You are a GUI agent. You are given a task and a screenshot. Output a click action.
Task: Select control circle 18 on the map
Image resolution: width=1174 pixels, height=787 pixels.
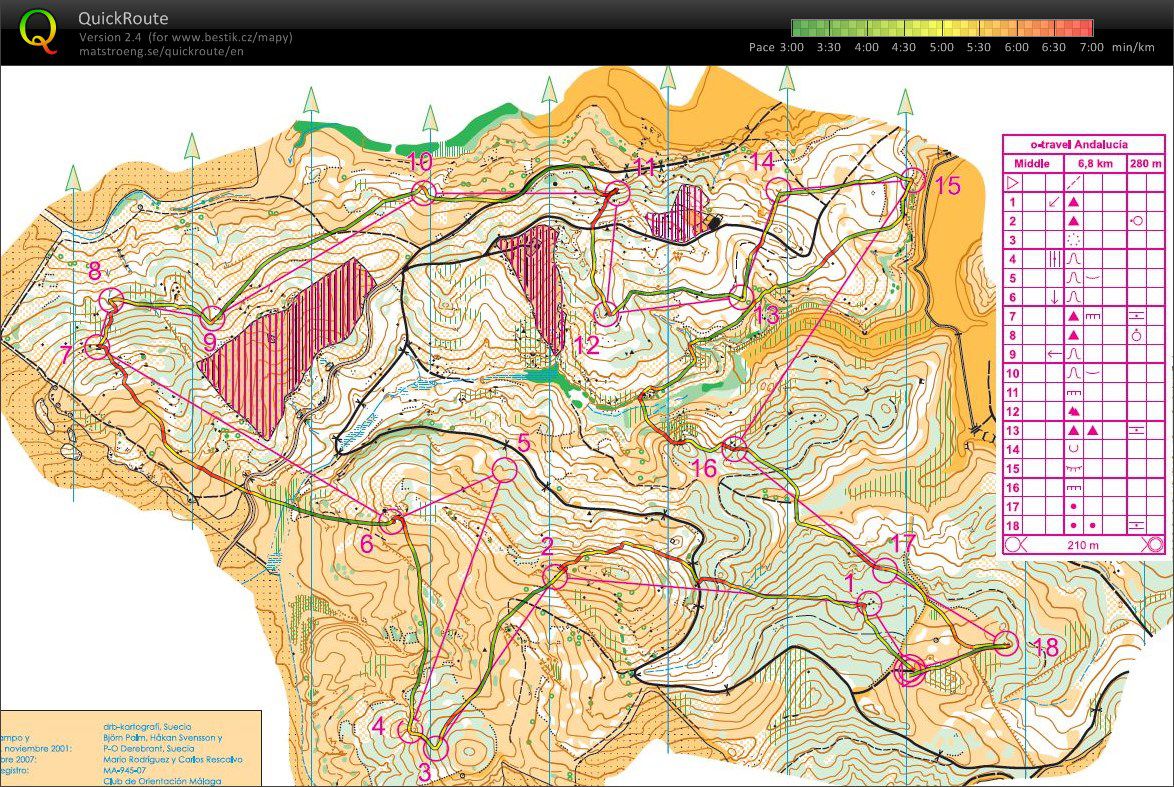coord(1006,643)
